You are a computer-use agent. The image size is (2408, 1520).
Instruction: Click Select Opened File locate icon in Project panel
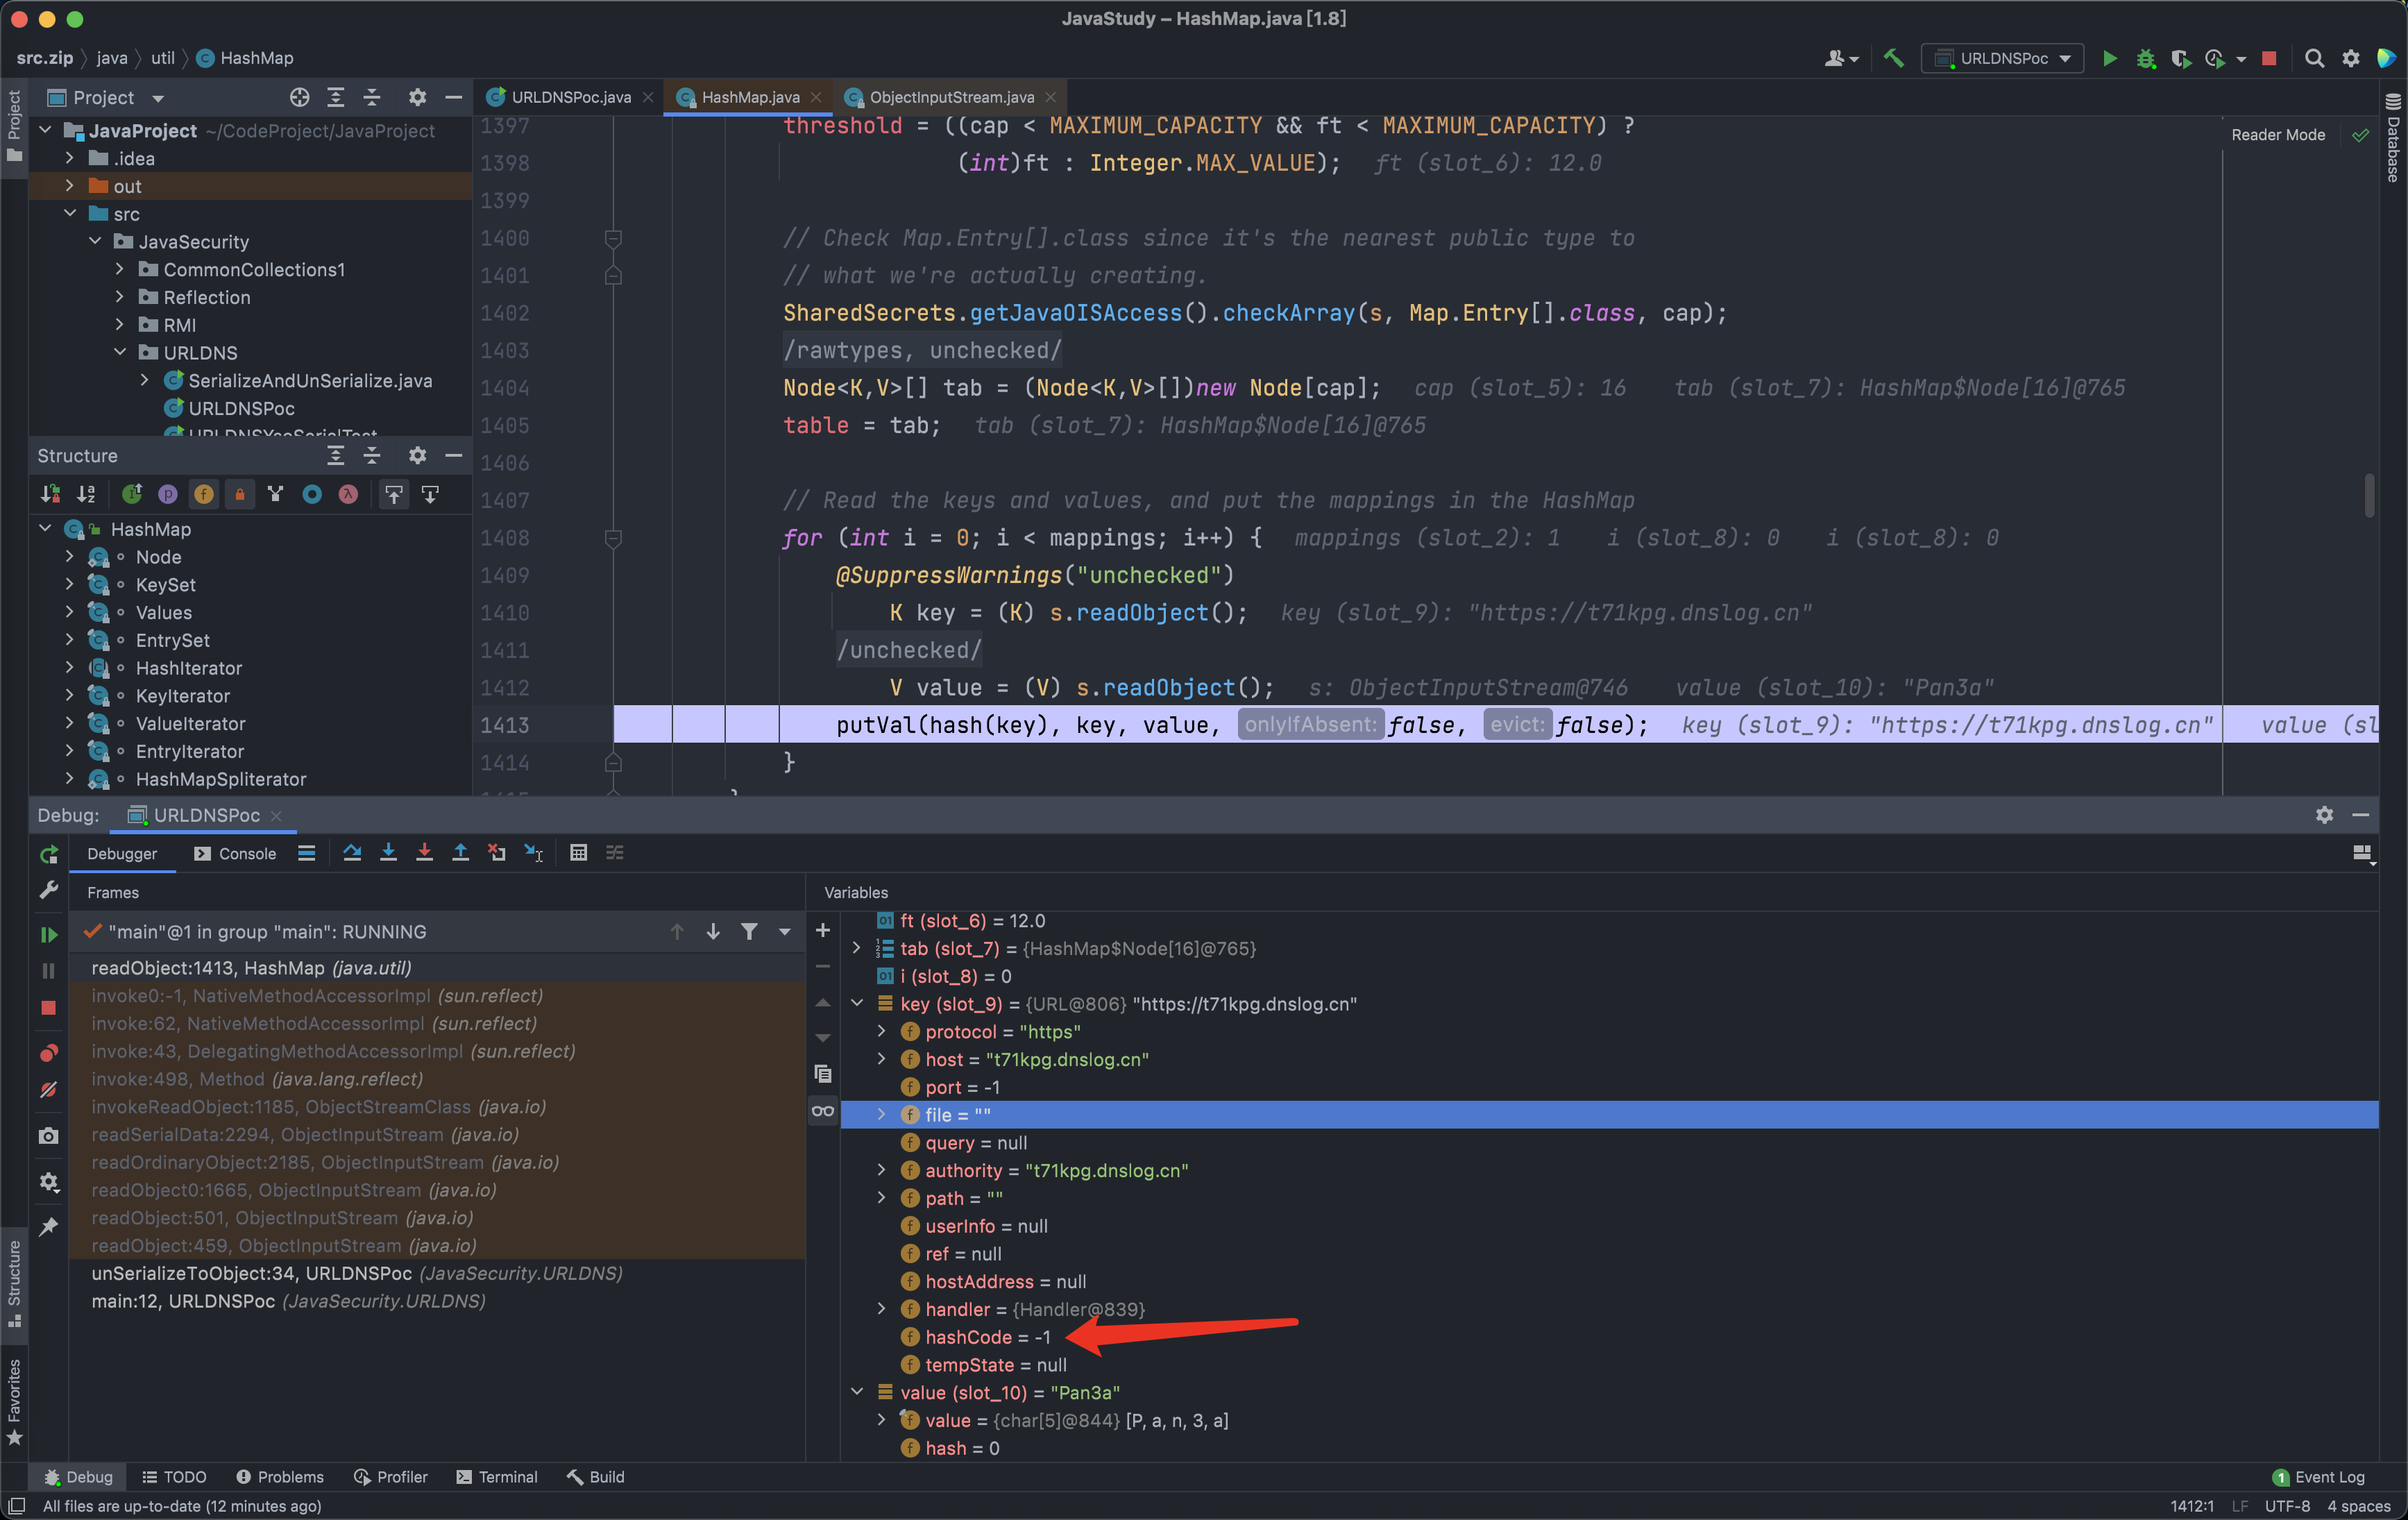[x=299, y=97]
